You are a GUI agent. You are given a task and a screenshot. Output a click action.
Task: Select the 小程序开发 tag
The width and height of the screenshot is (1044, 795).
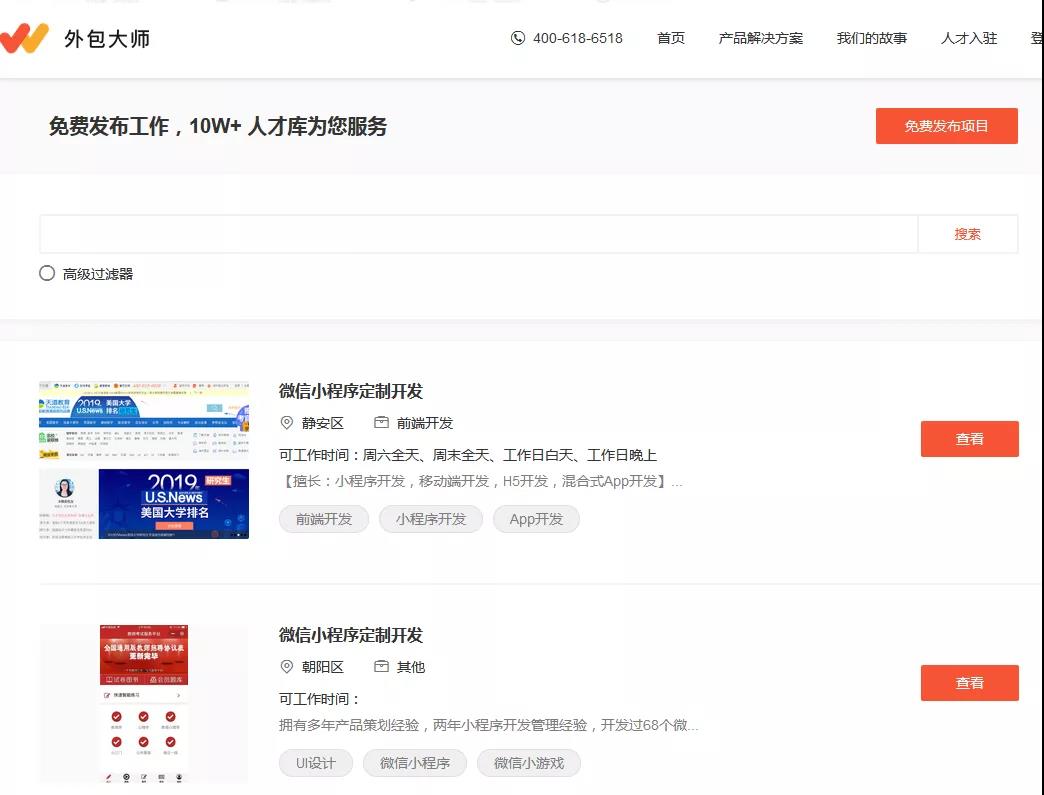coord(430,519)
